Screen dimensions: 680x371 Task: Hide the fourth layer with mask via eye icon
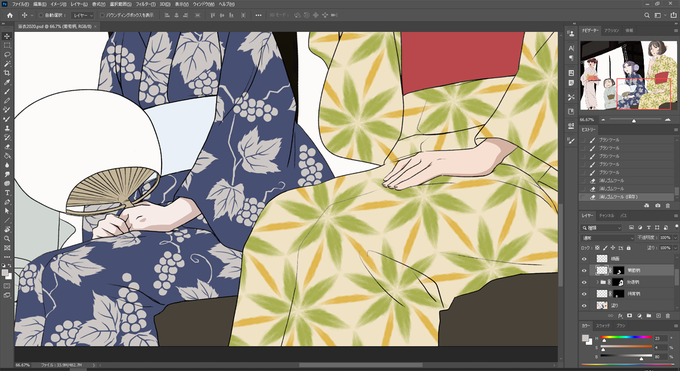click(584, 294)
